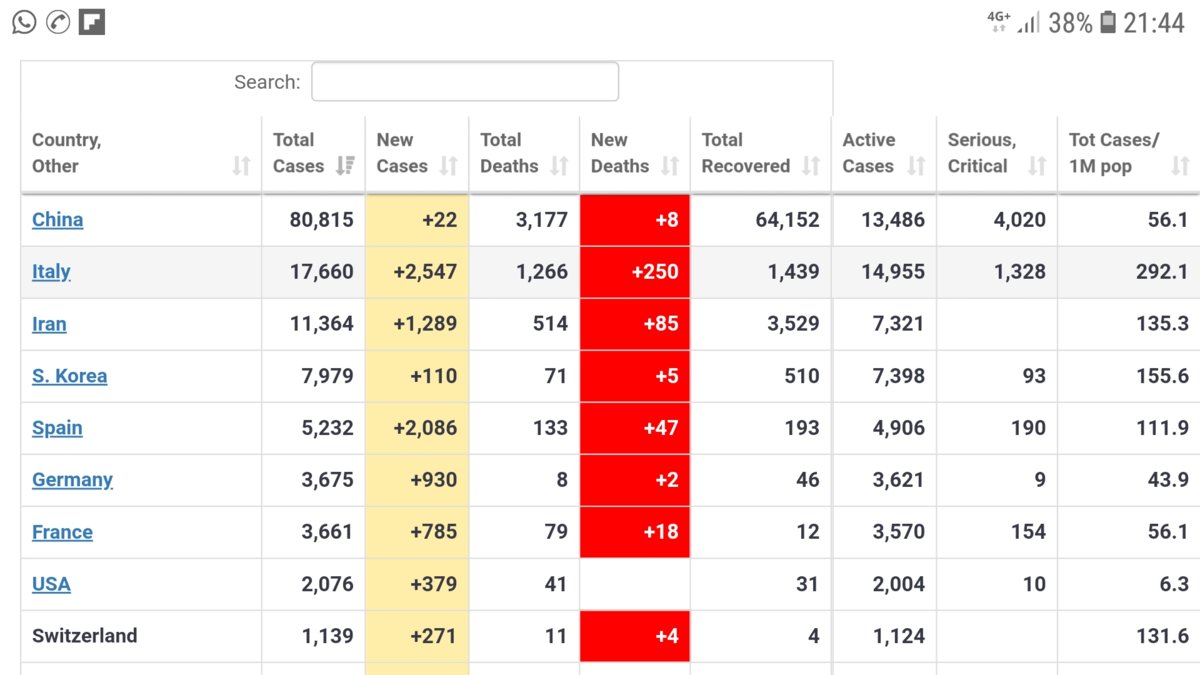Click the Total Recovered sort arrows
The height and width of the screenshot is (675, 1200).
coord(811,166)
